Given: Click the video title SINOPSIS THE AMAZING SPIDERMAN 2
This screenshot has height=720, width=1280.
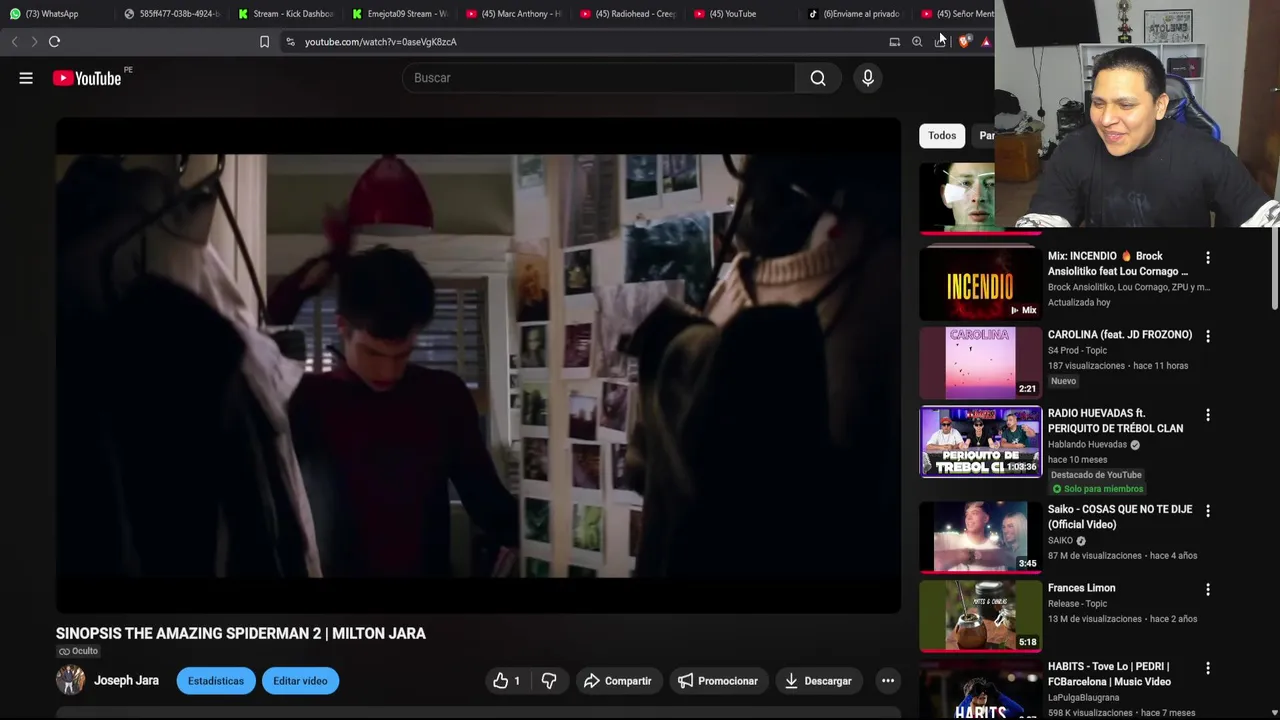Looking at the screenshot, I should coord(241,633).
